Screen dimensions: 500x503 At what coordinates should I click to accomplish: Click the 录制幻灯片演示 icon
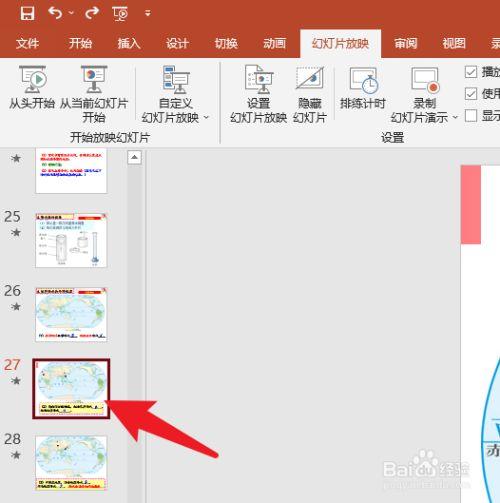click(425, 80)
